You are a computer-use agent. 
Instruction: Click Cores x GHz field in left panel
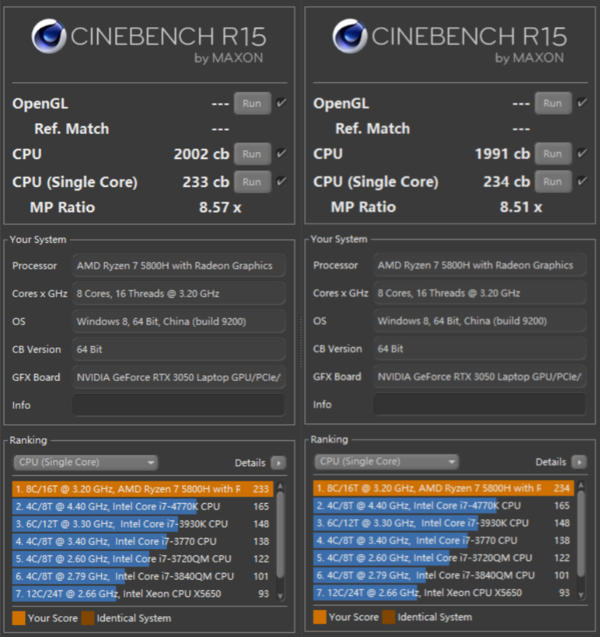point(179,293)
